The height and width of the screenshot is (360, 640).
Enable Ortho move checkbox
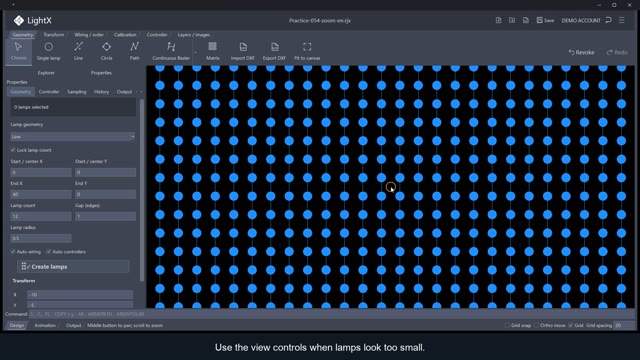[536, 325]
